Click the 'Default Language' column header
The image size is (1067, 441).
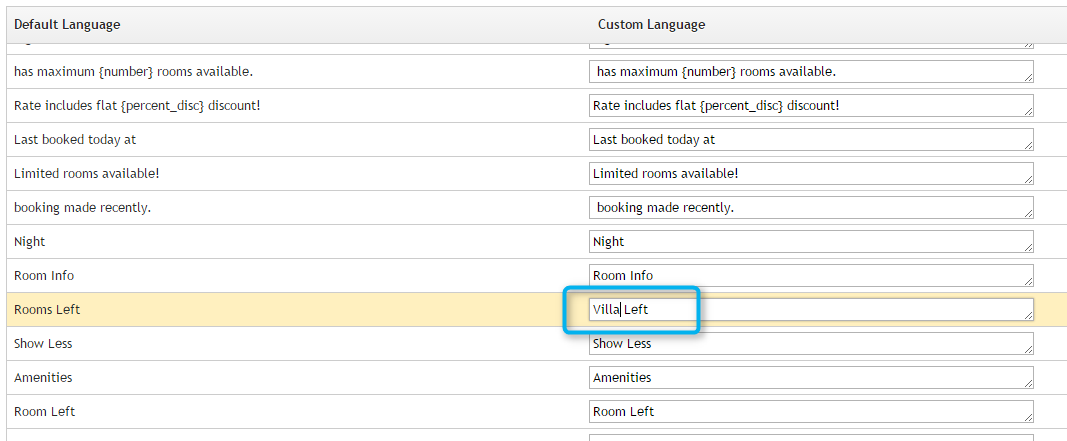67,24
